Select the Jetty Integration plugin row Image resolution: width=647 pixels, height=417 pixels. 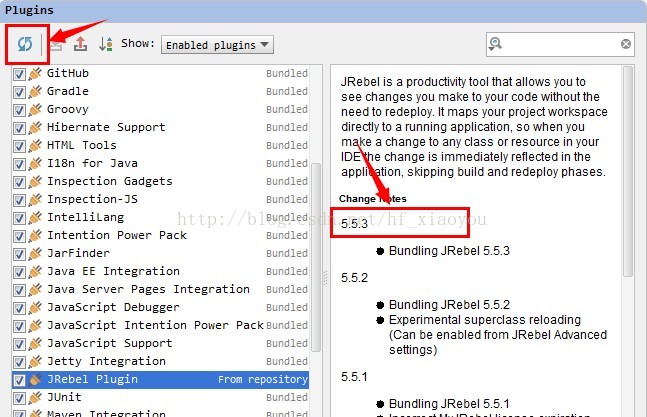pyautogui.click(x=161, y=362)
